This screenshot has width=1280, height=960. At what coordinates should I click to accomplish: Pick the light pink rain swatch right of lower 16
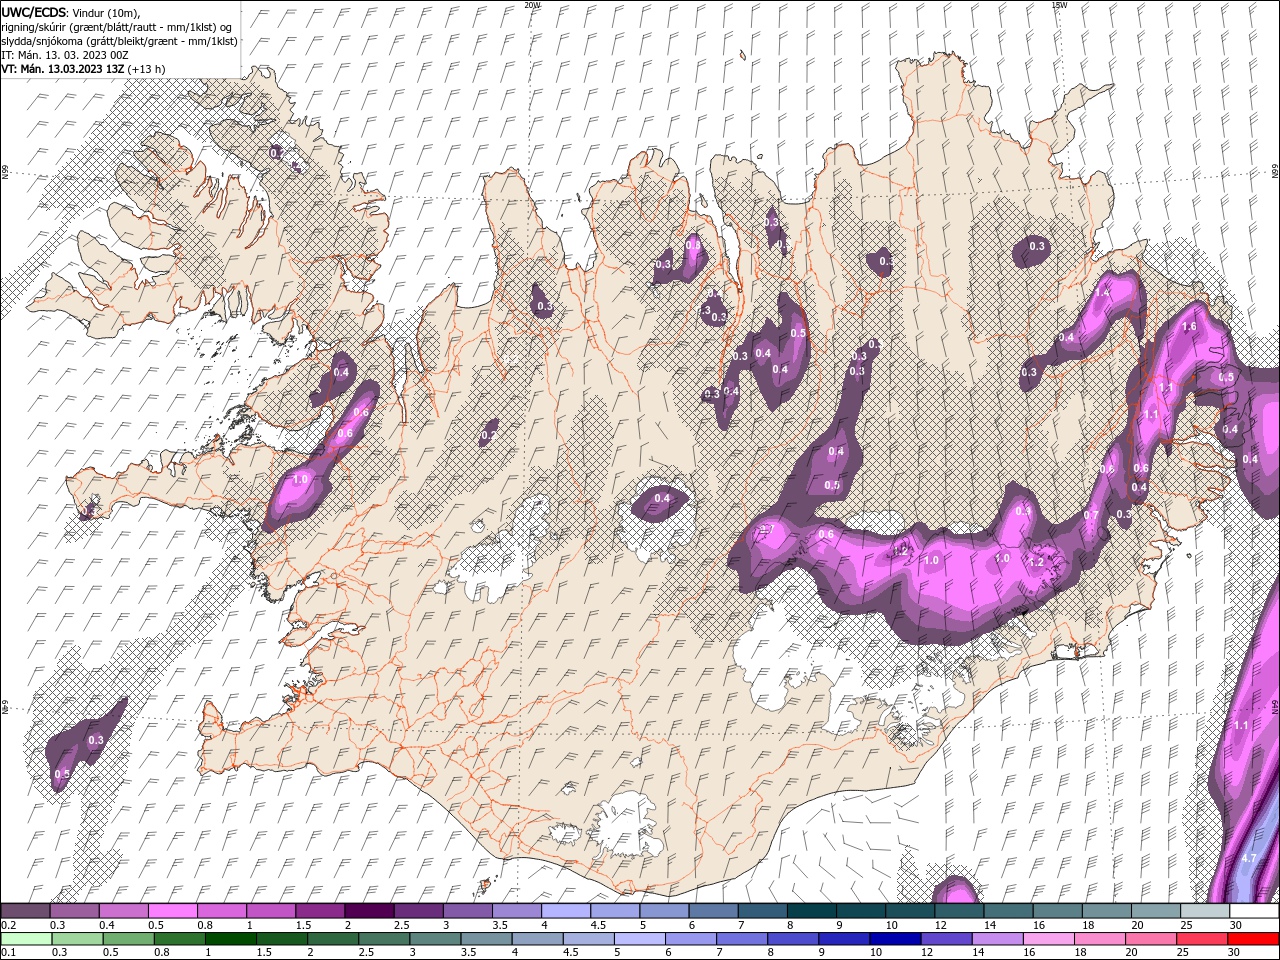[x=1050, y=939]
